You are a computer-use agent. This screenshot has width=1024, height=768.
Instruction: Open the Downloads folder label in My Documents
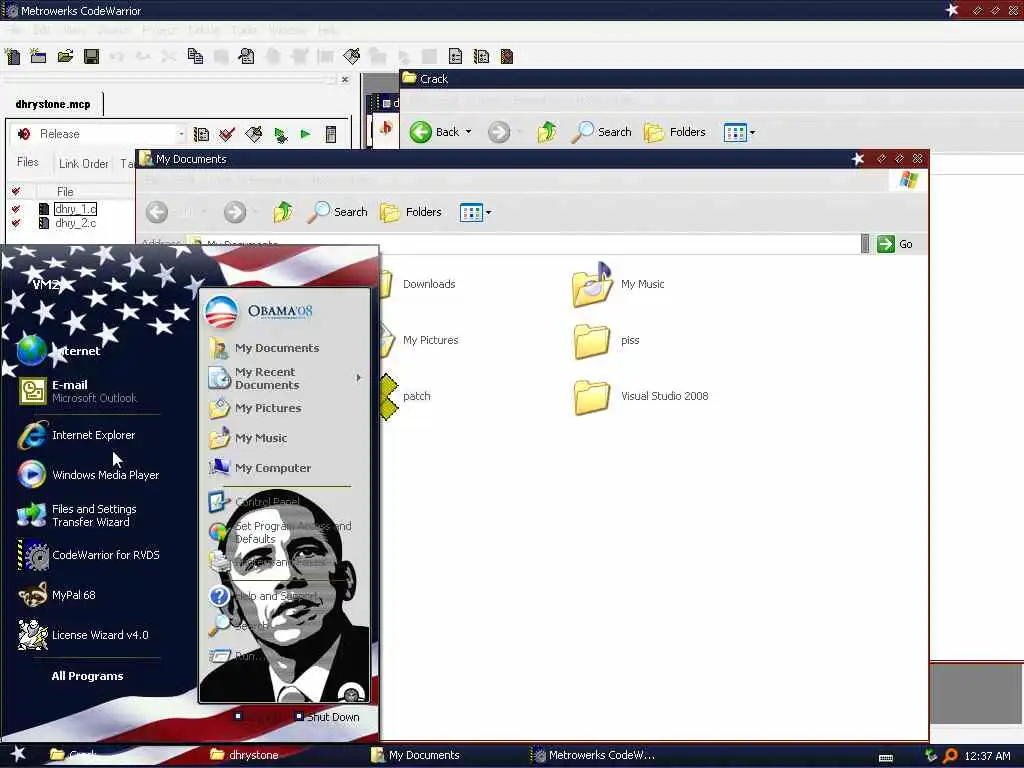(x=429, y=284)
